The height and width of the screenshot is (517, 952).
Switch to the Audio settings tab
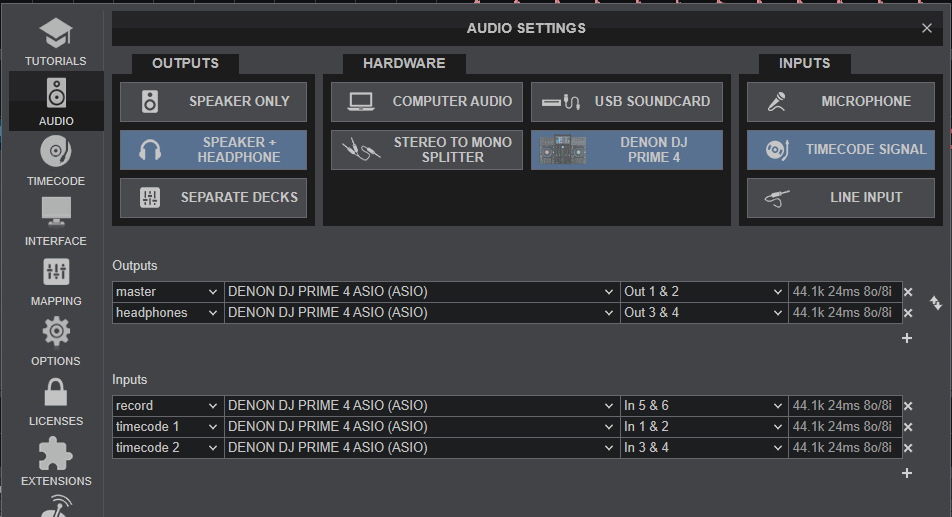pos(55,101)
